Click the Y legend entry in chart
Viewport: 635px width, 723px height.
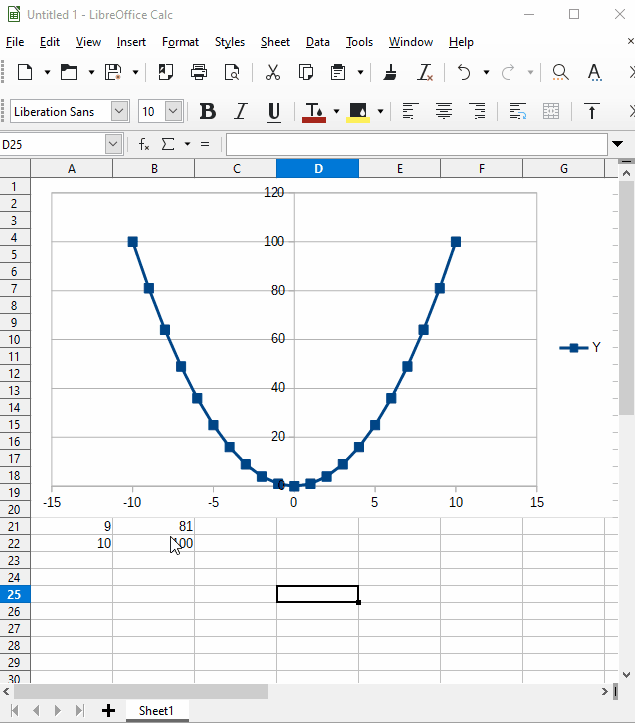[x=581, y=347]
